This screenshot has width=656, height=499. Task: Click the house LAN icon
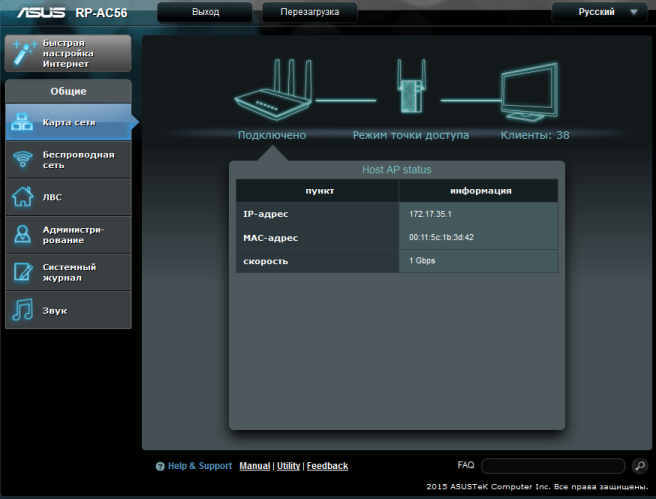pos(23,197)
